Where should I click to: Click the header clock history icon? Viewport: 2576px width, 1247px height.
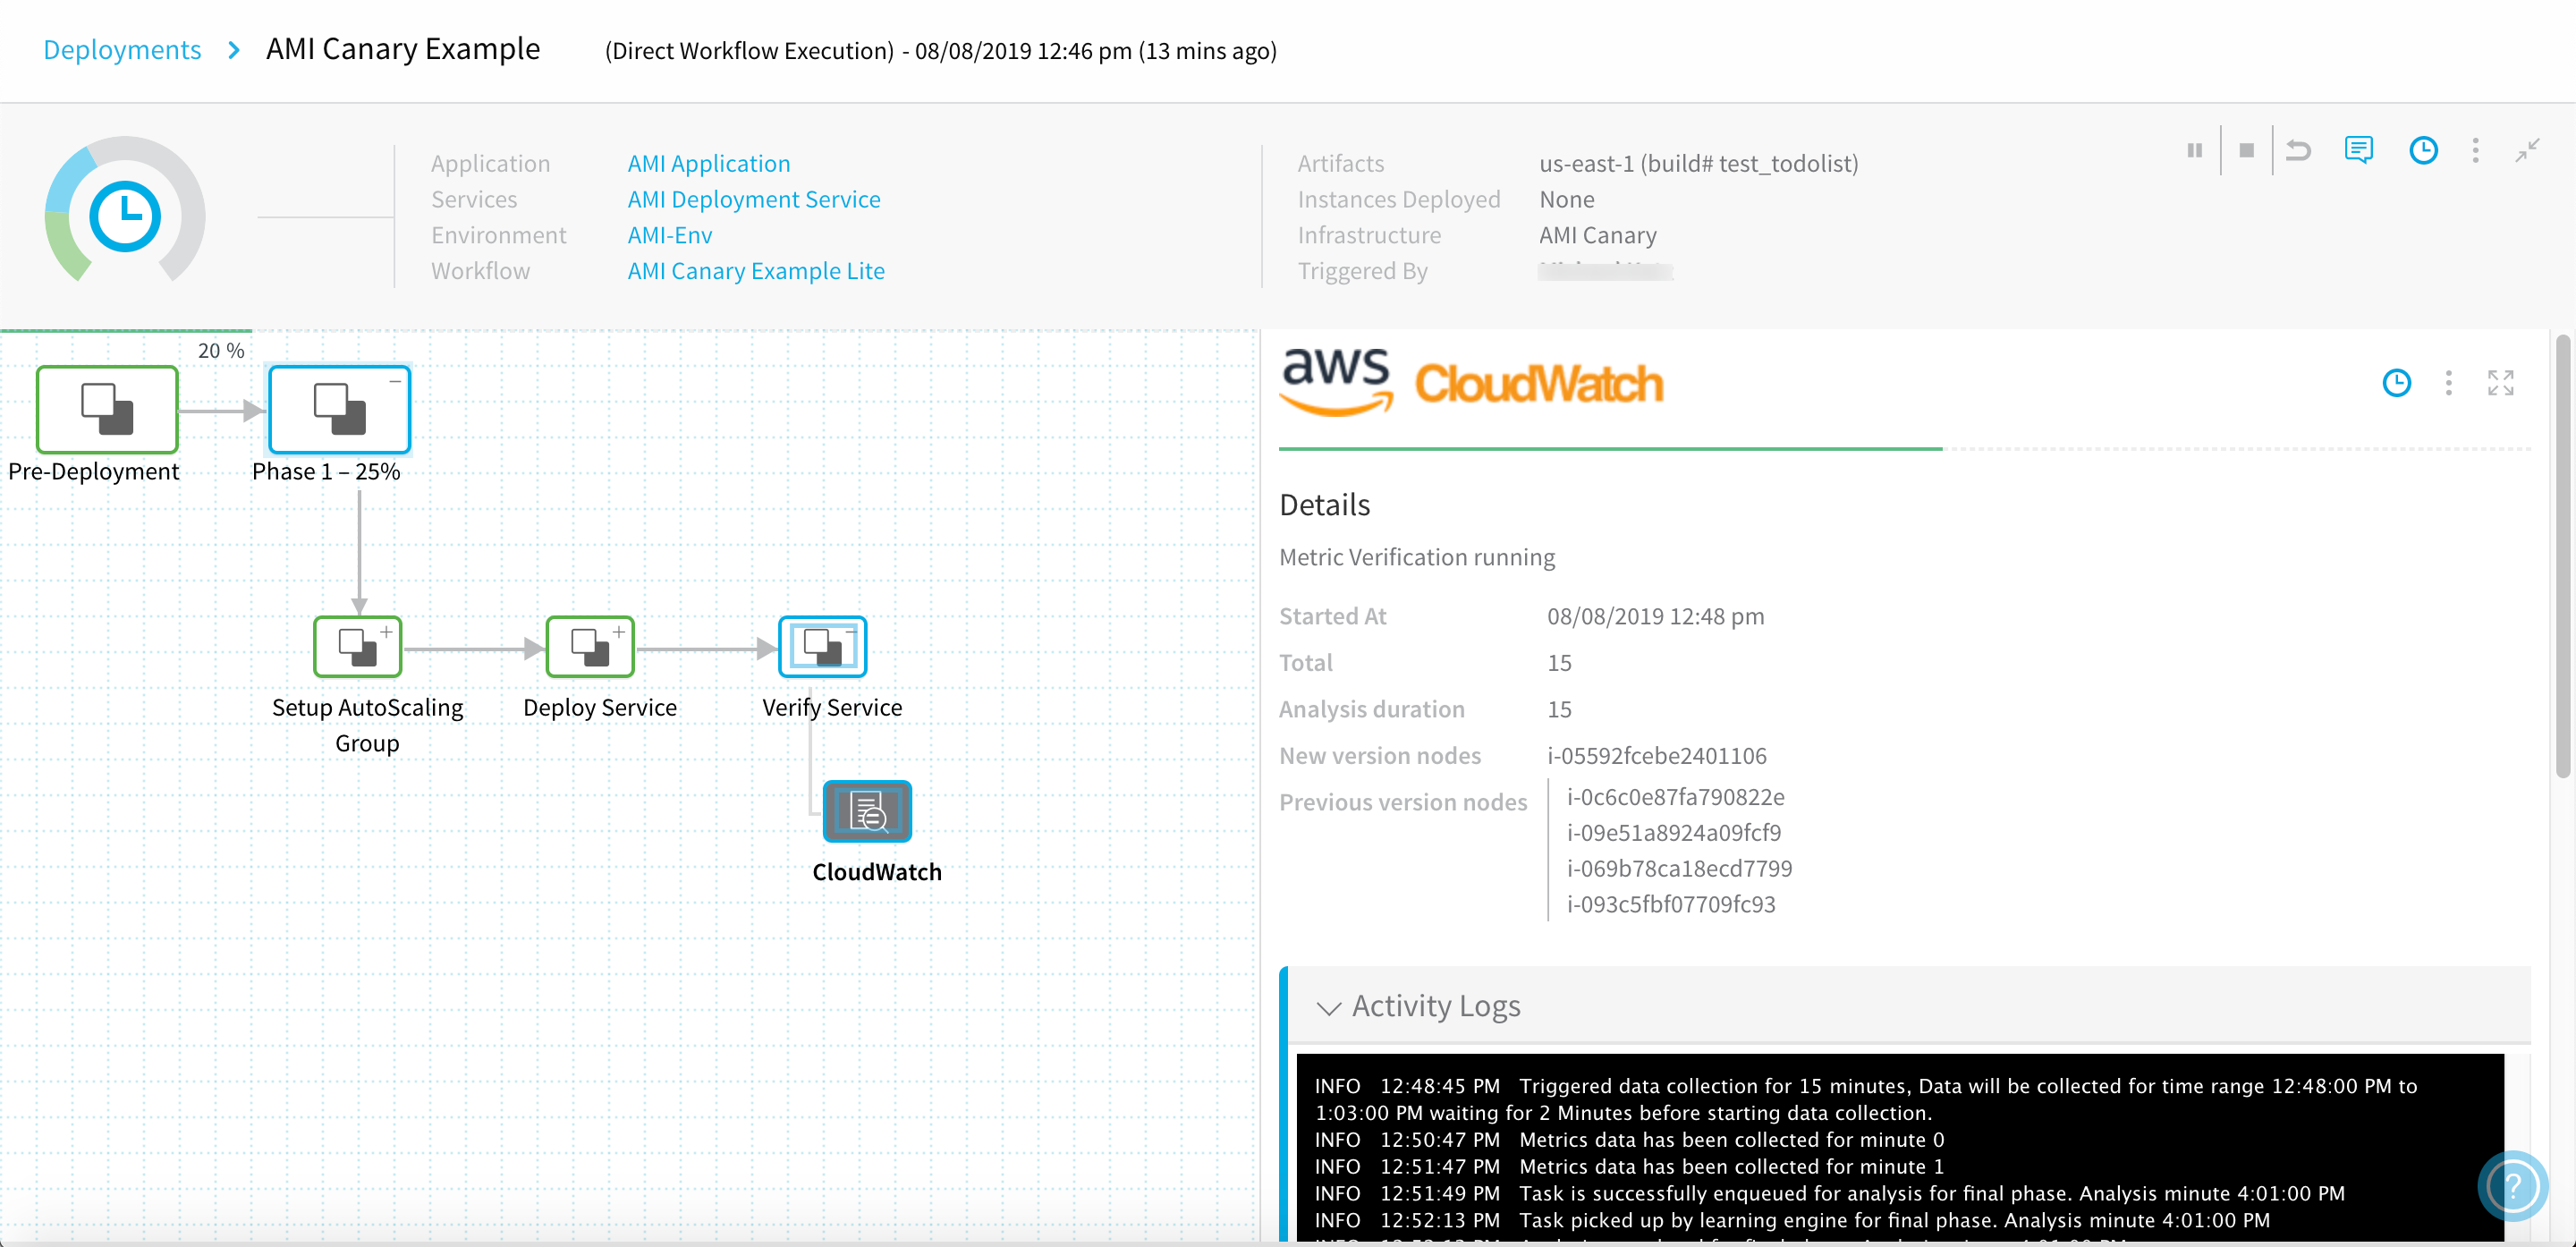(x=2423, y=150)
